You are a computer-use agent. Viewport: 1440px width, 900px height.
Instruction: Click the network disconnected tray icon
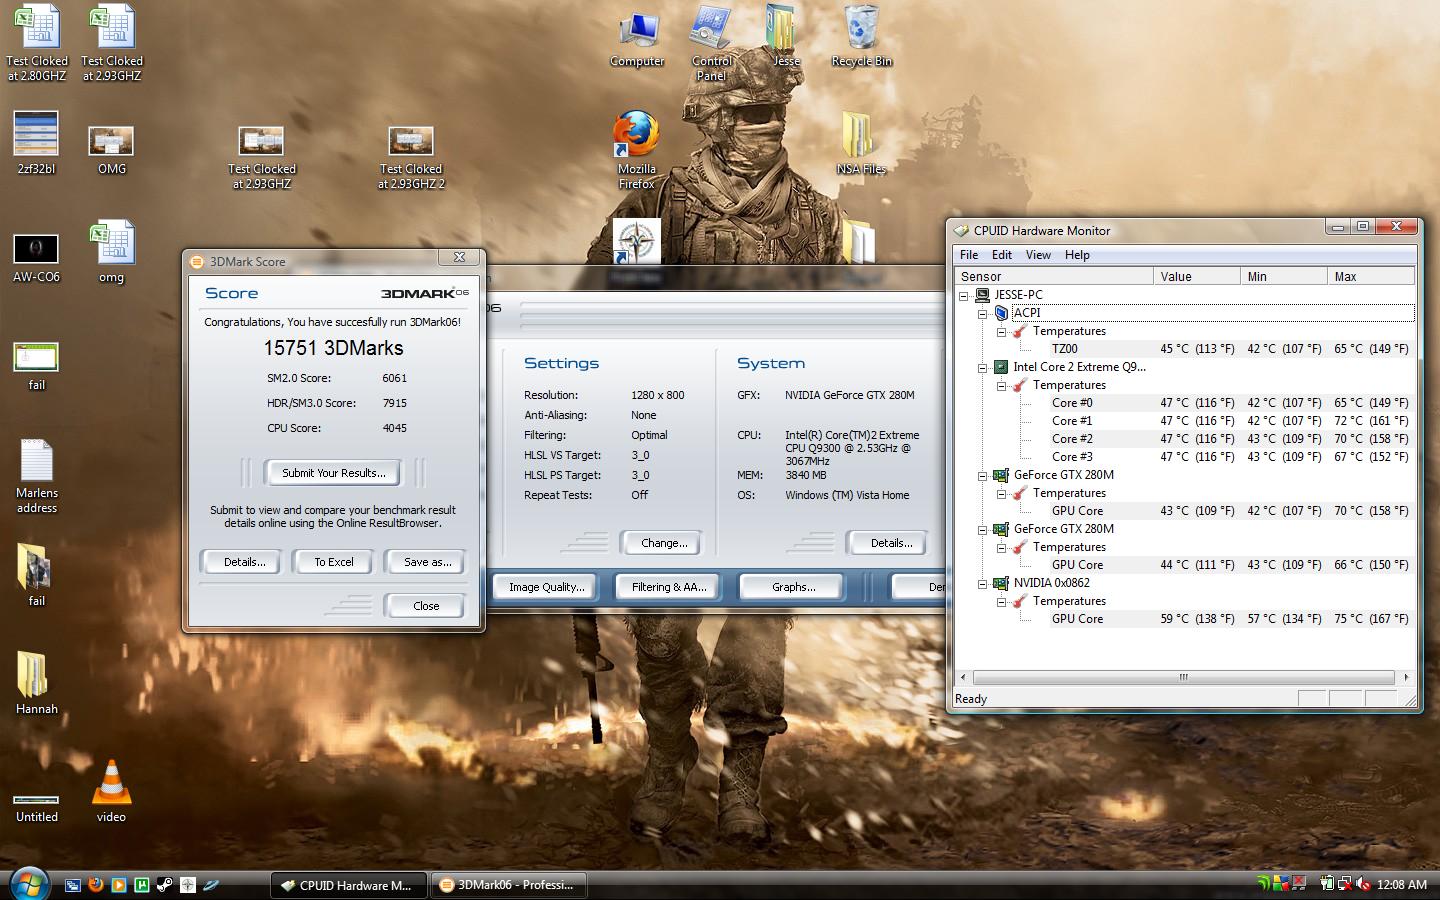coord(1345,884)
